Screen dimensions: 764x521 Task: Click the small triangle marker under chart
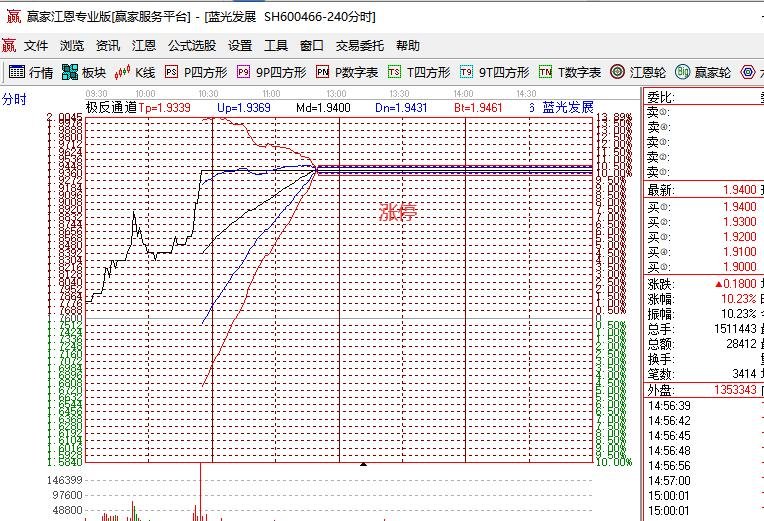point(363,464)
